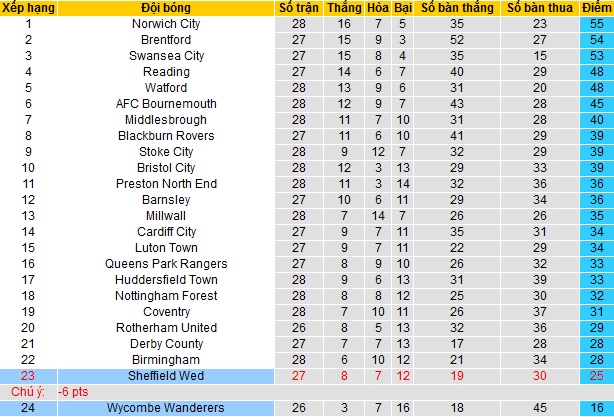Click Wycombe Wanderers' 16 points cell
Viewport: 614px width, 417px height.
pos(594,408)
